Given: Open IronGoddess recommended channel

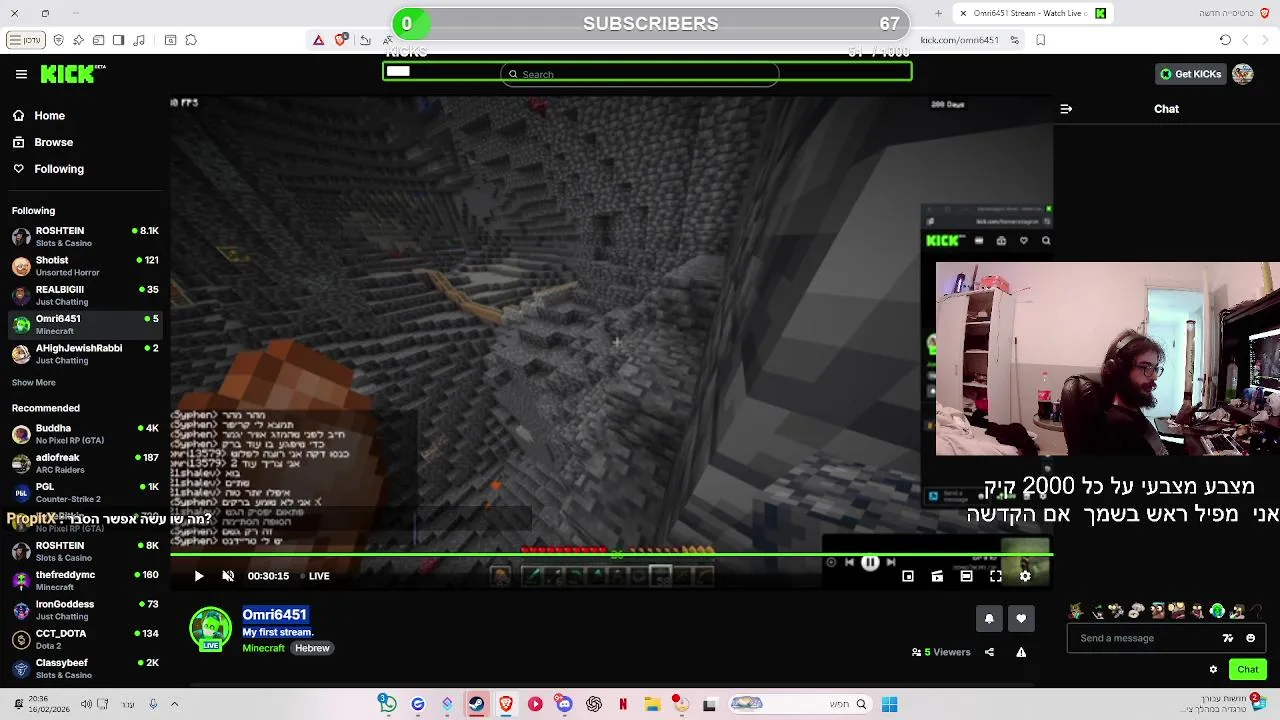Looking at the screenshot, I should click(x=85, y=610).
